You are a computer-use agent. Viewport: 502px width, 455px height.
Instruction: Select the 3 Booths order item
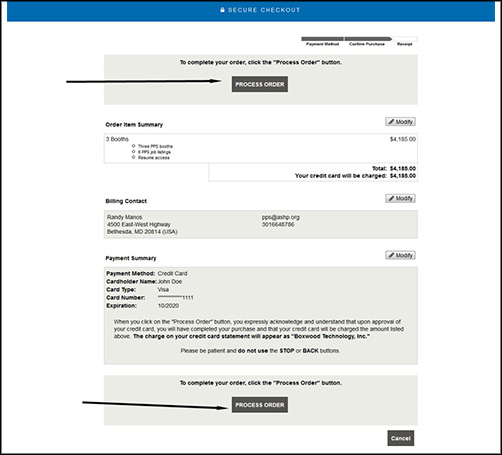pos(117,139)
